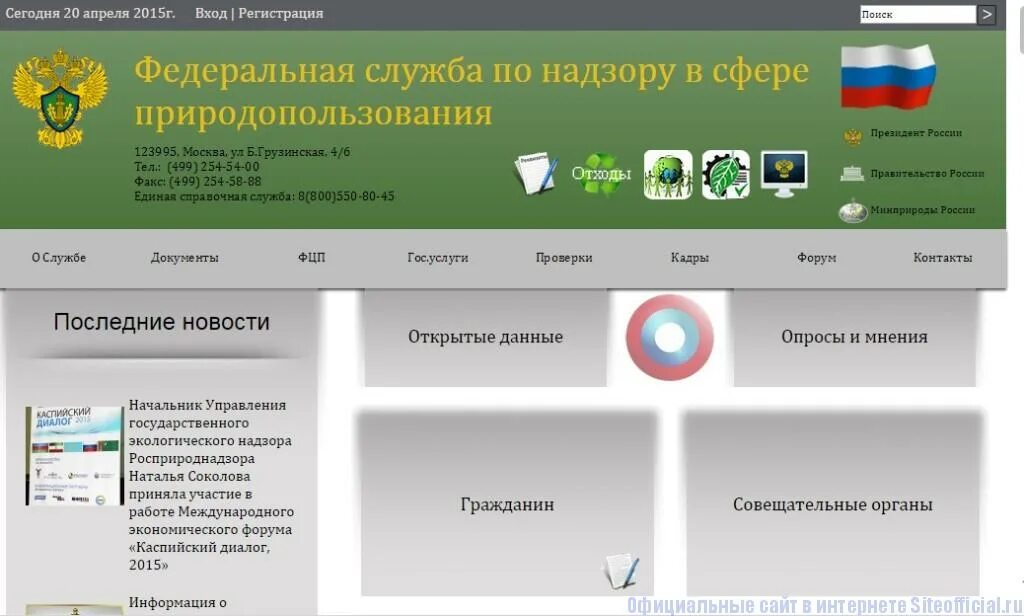Open the Опросы и мнения tile
The width and height of the screenshot is (1024, 616).
(x=854, y=337)
